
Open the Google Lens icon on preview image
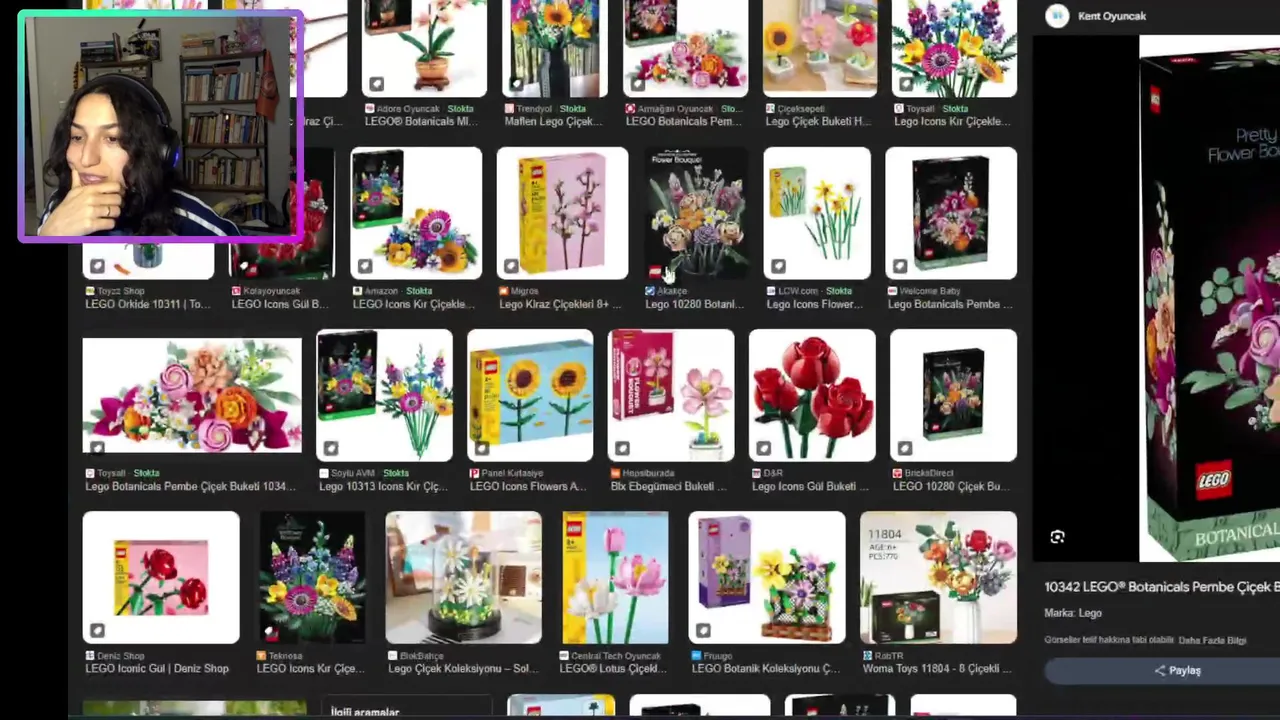point(1057,537)
